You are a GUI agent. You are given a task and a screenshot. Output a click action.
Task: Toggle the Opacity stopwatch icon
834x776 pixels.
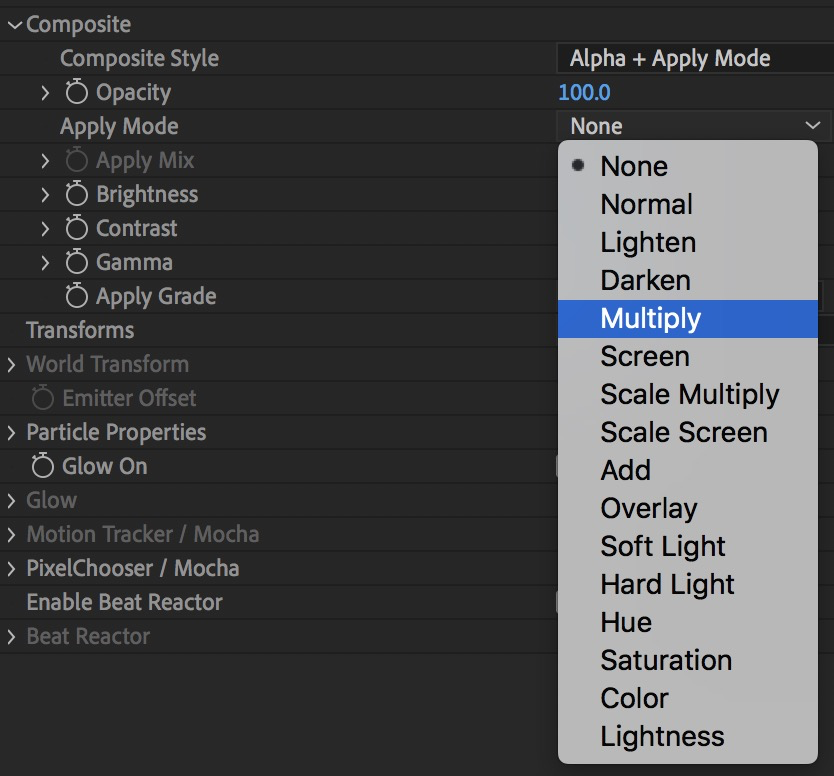pos(77,93)
